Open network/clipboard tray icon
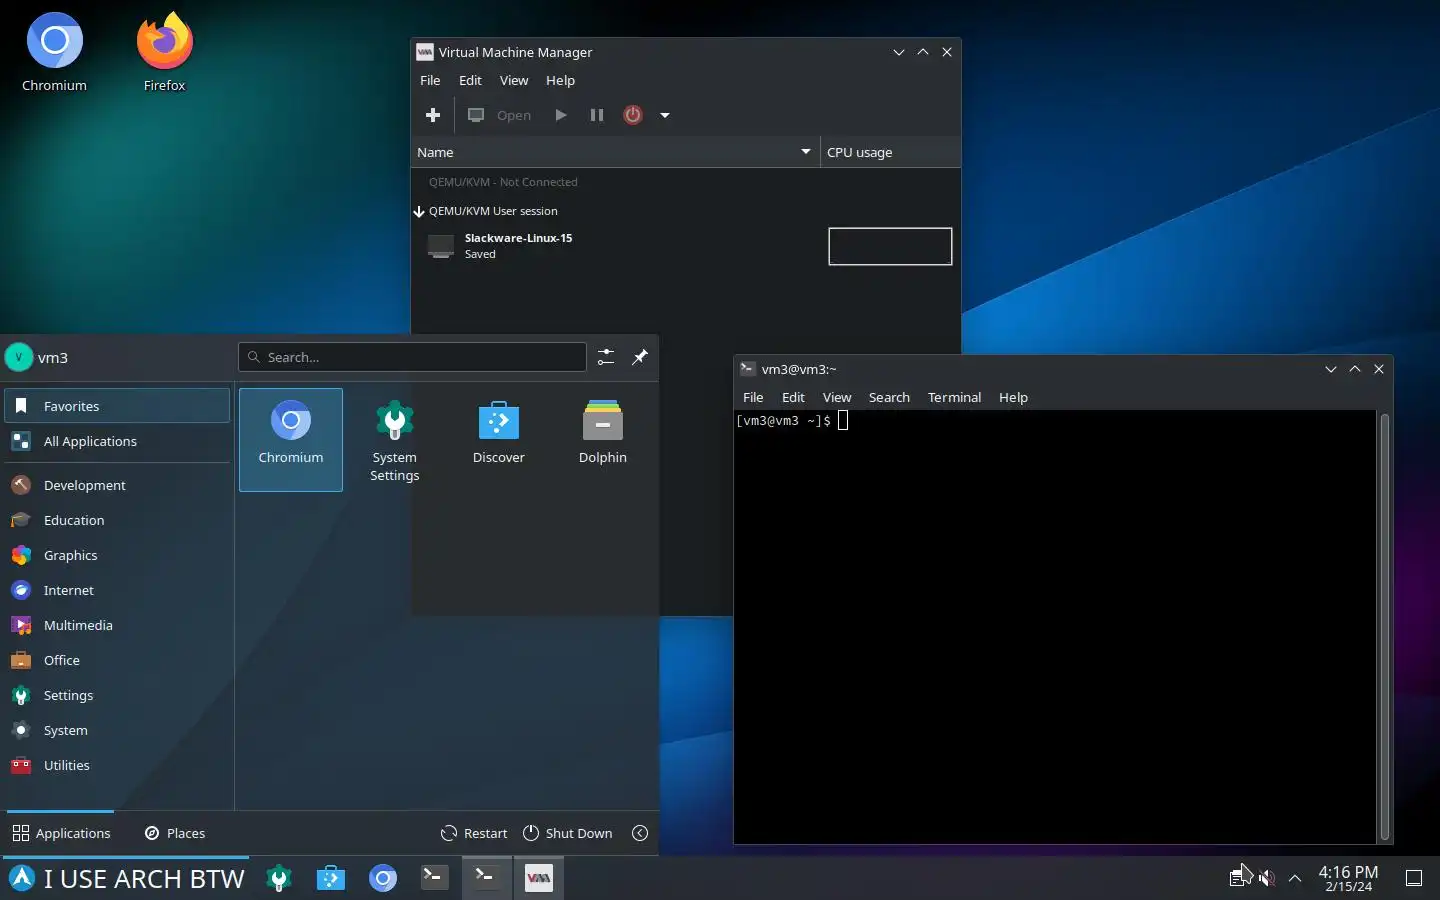 pos(1239,878)
